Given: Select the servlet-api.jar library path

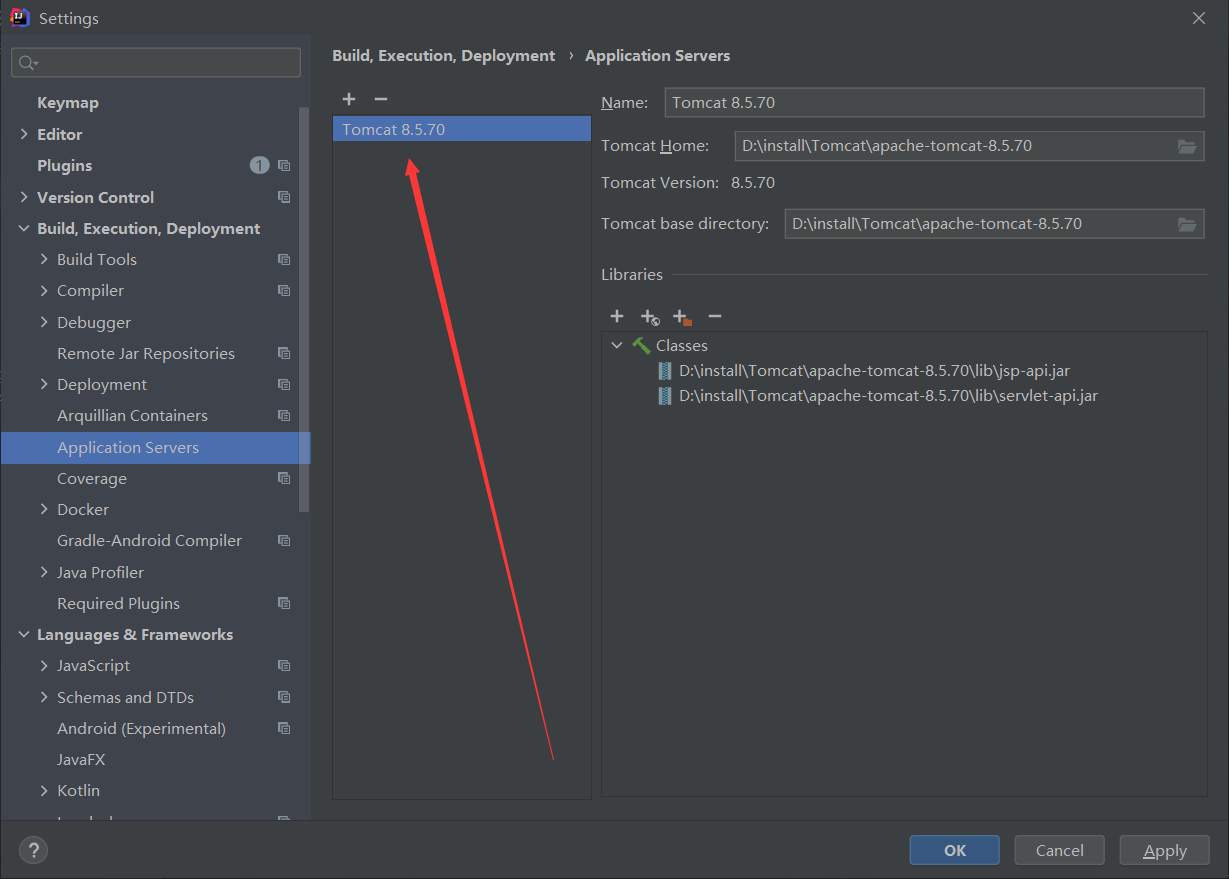Looking at the screenshot, I should click(x=889, y=396).
